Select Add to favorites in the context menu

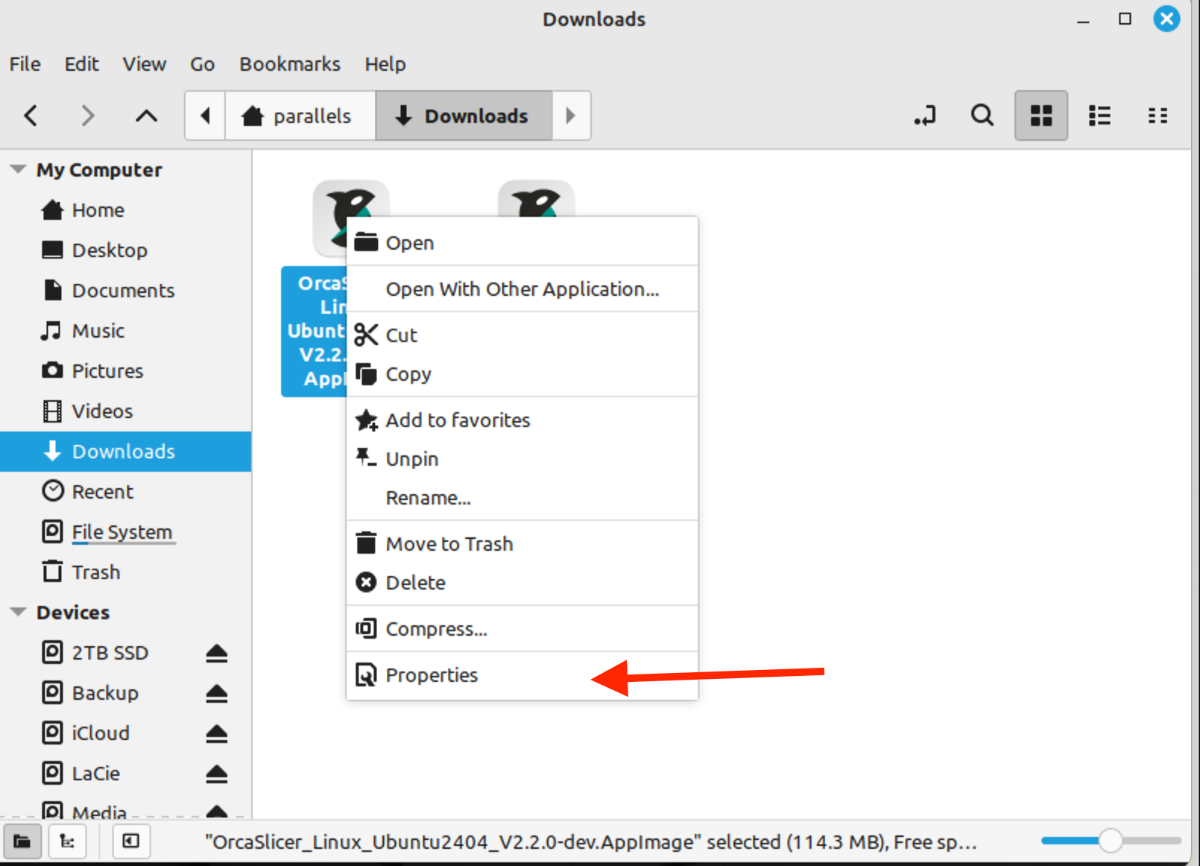coord(522,420)
